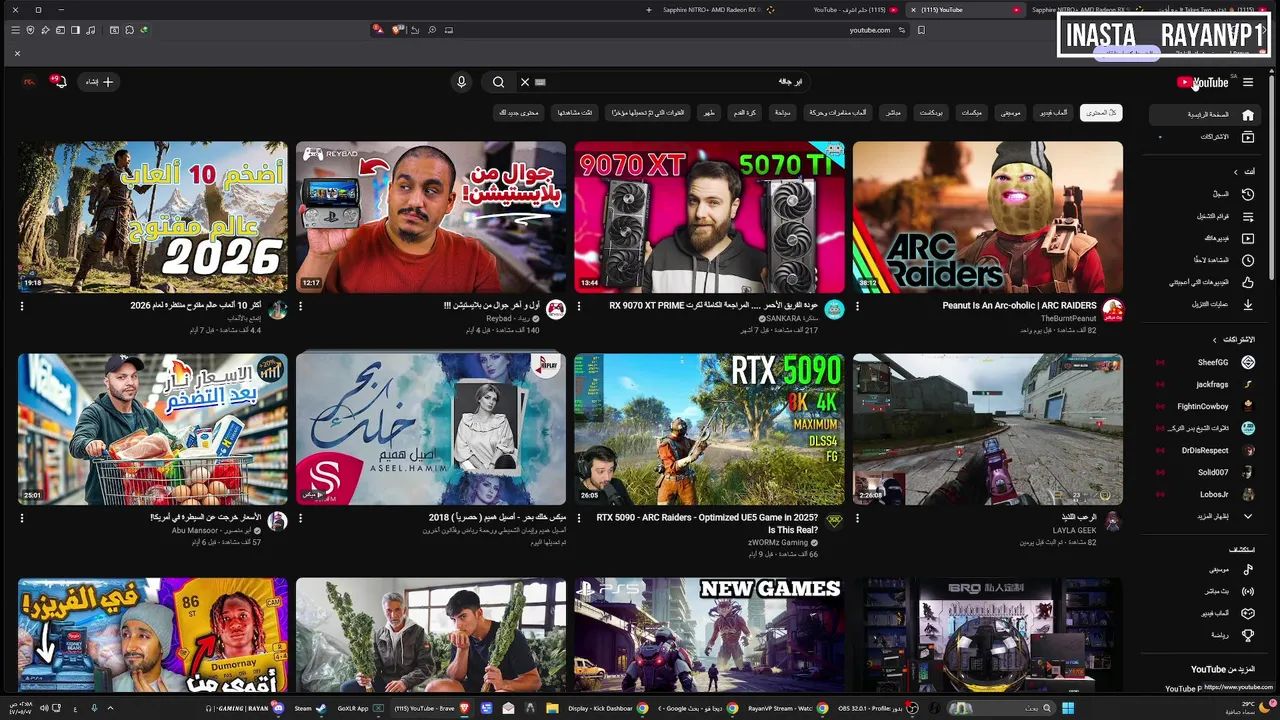
Task: Select the Video games (ألعاب فيديو) chip
Action: [x=1051, y=113]
